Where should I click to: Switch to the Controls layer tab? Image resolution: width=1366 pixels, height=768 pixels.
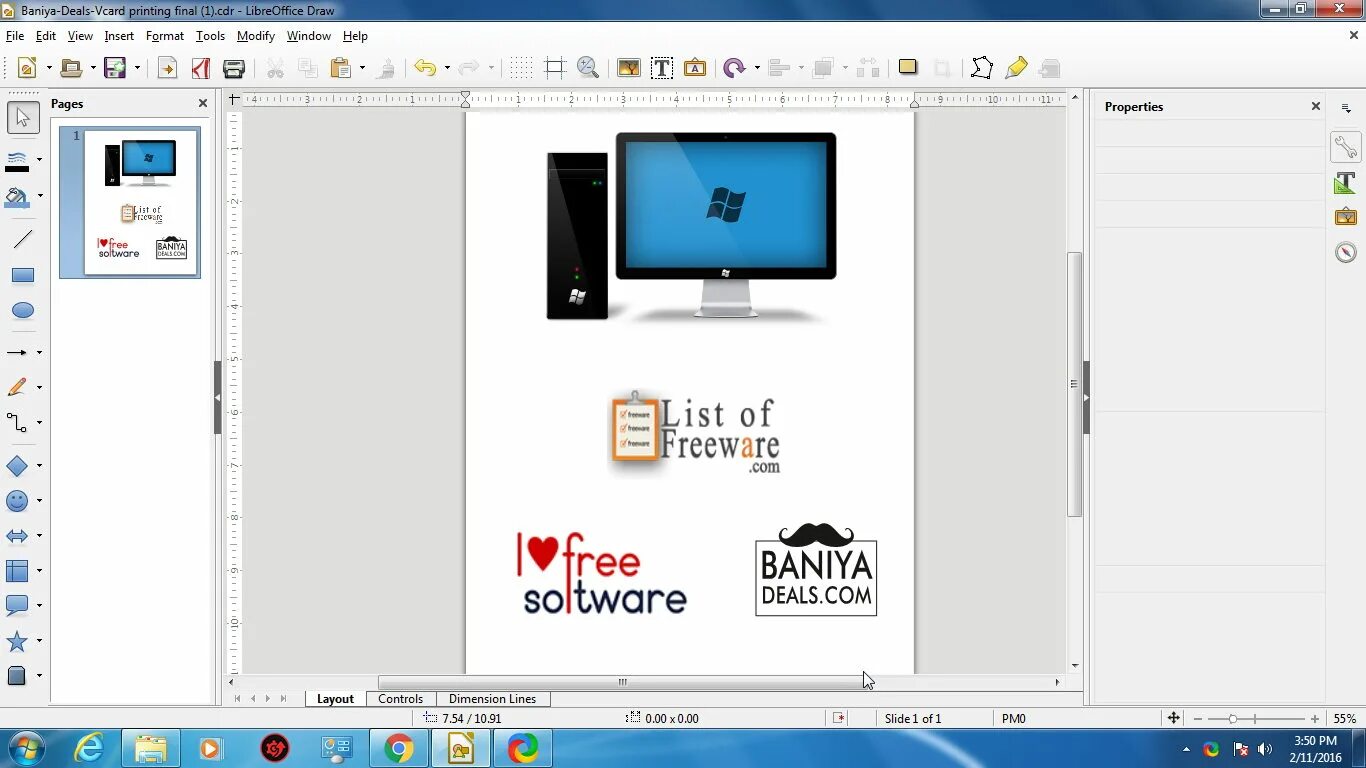click(x=401, y=699)
